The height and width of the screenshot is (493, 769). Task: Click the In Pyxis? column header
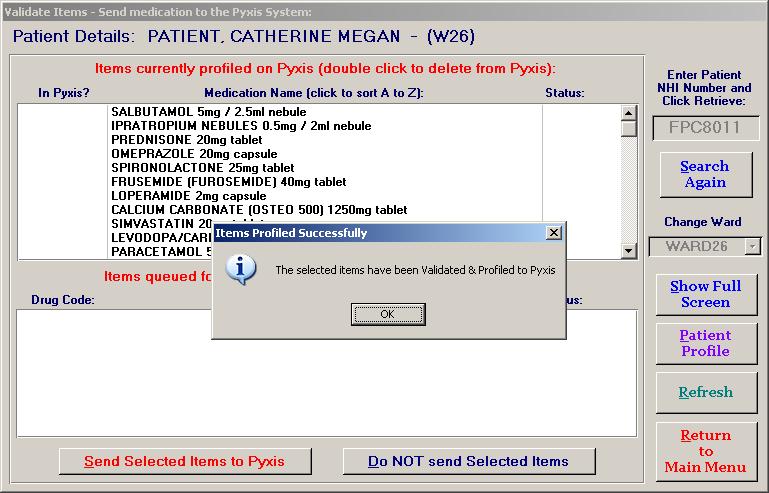pos(64,93)
